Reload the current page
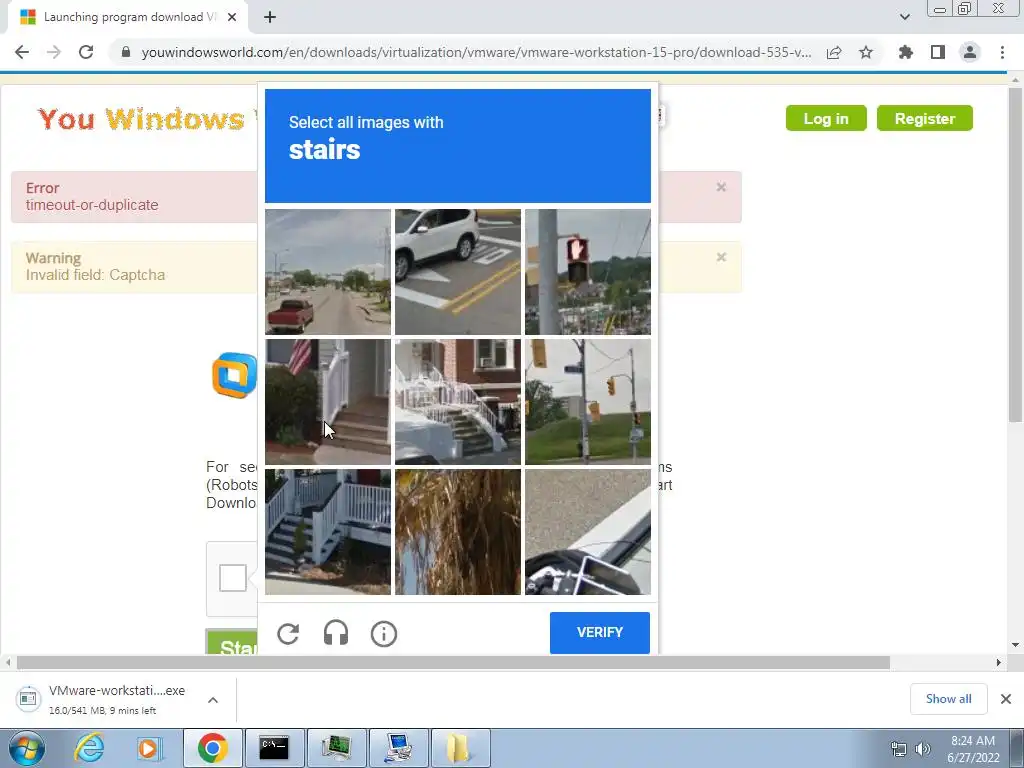Screen dimensions: 1024x768 click(x=86, y=52)
